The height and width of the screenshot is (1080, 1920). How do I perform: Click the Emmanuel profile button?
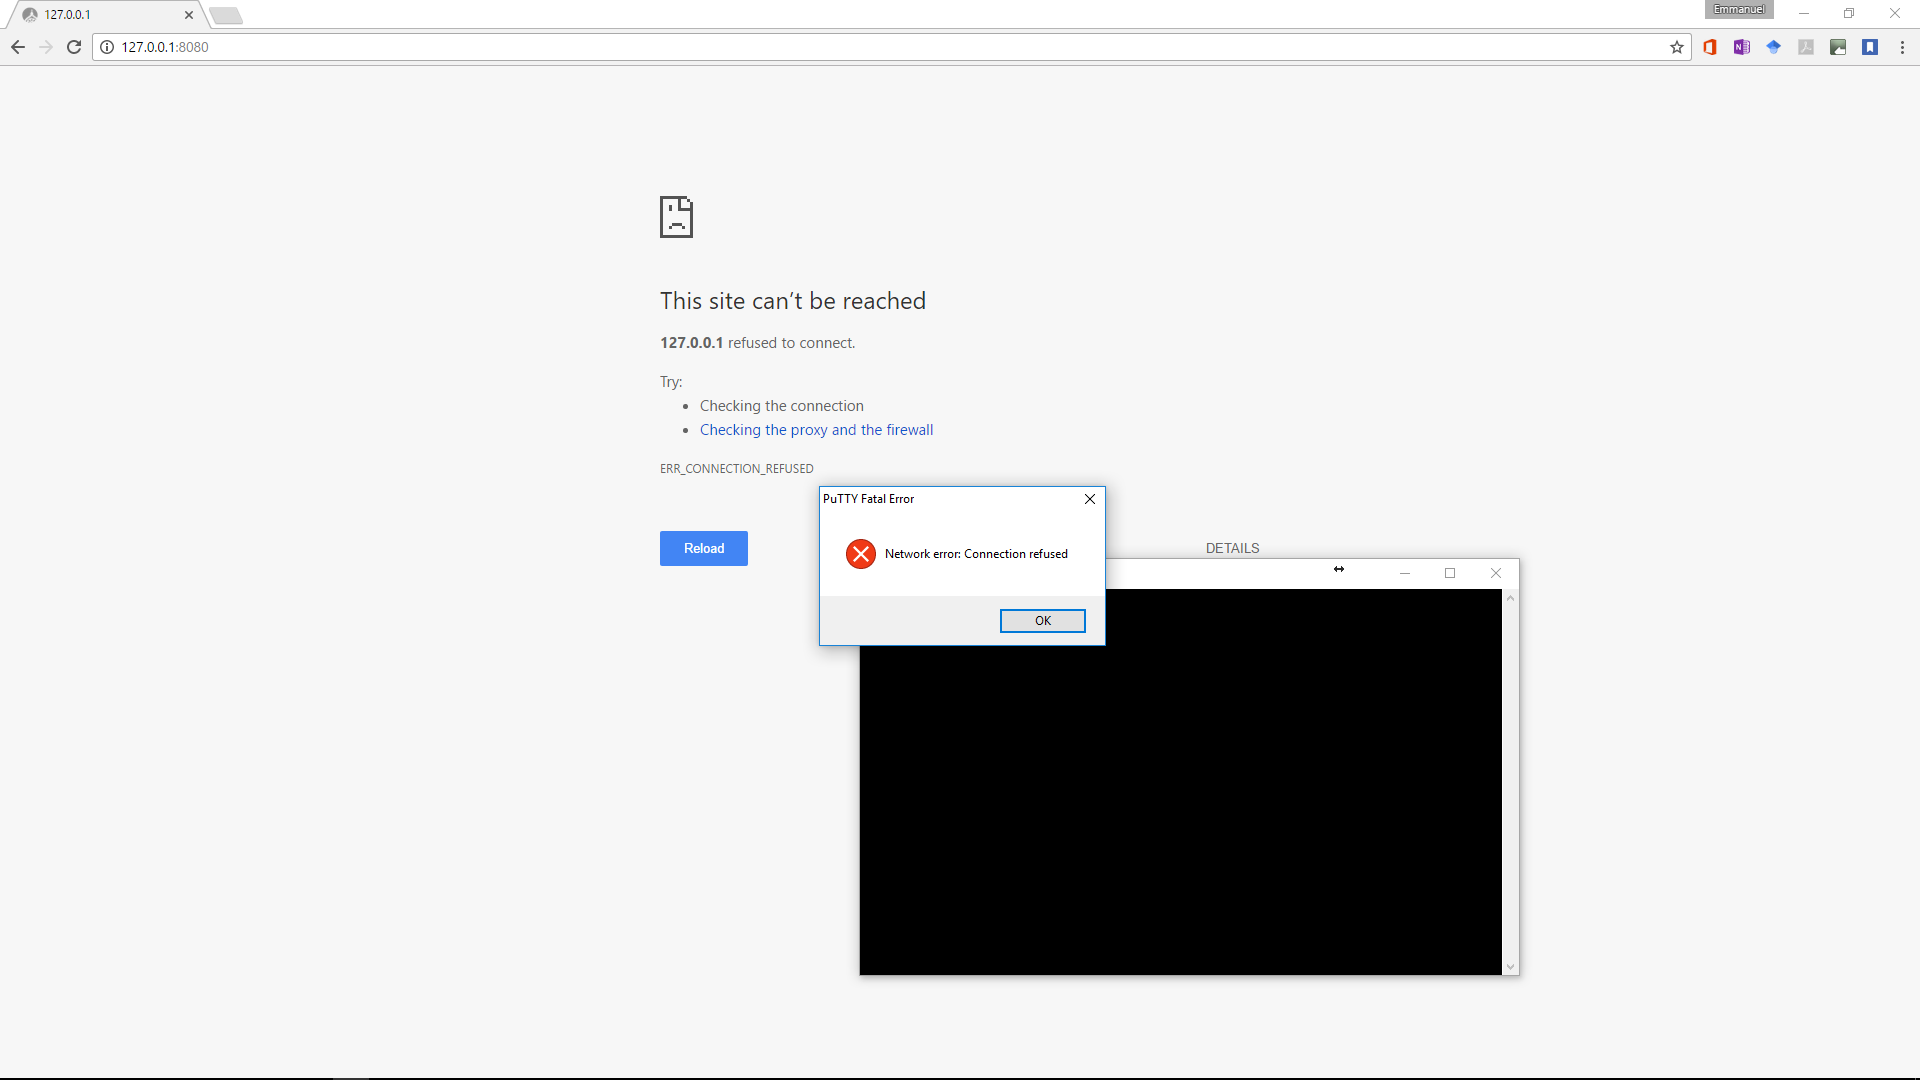1739,10
